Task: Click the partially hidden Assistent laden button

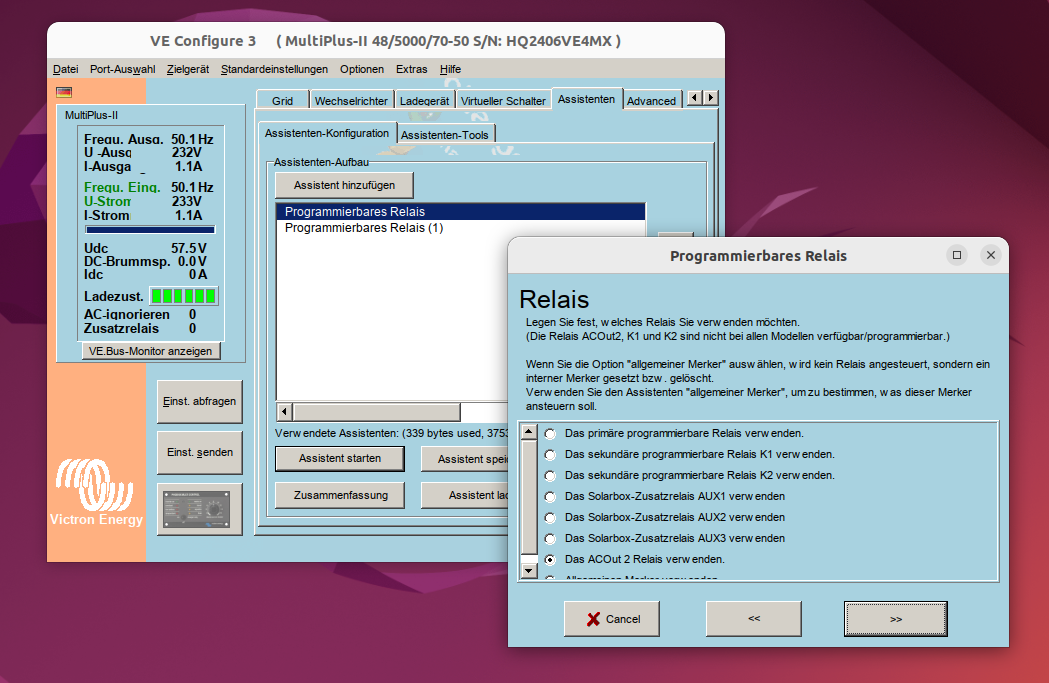Action: click(x=465, y=495)
